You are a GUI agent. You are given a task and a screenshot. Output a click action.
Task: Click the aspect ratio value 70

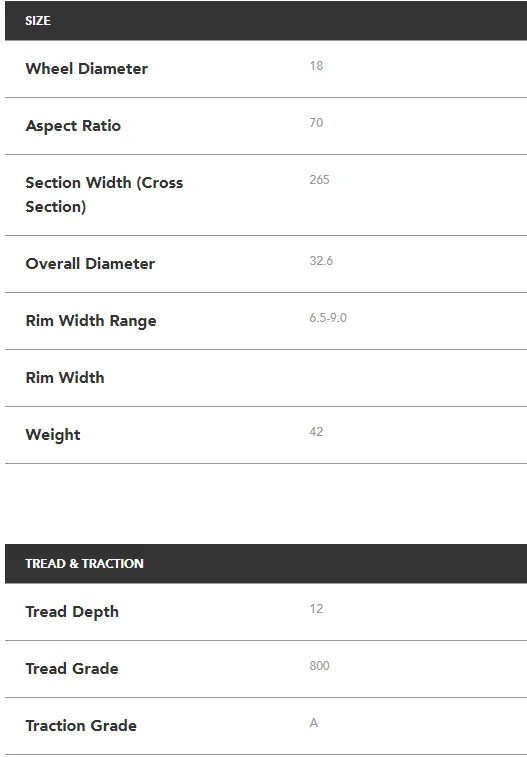316,123
